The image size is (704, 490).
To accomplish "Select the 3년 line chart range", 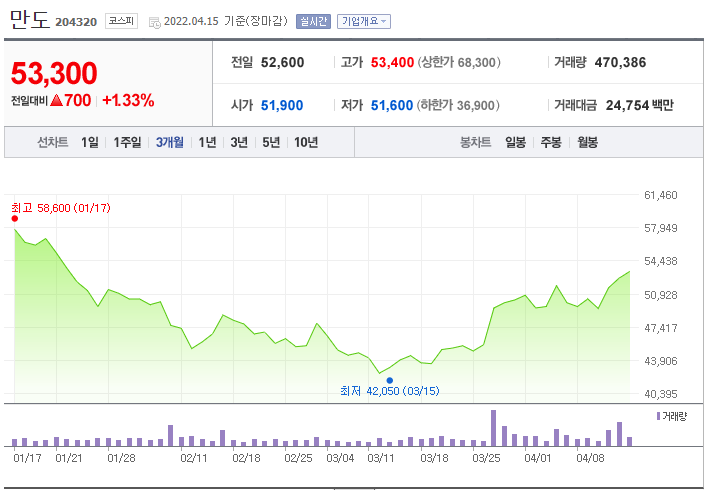I will point(239,142).
